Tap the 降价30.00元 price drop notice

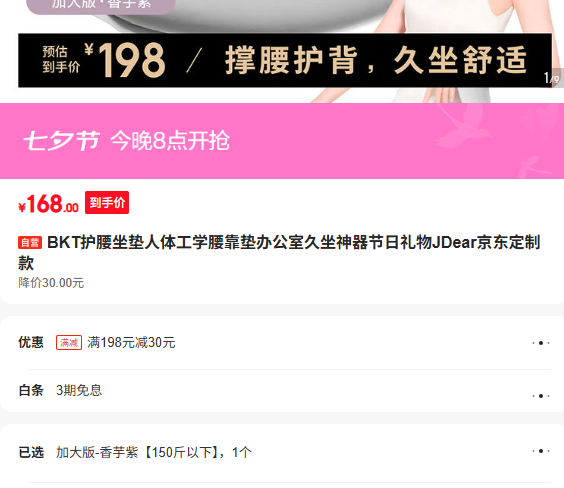click(51, 283)
